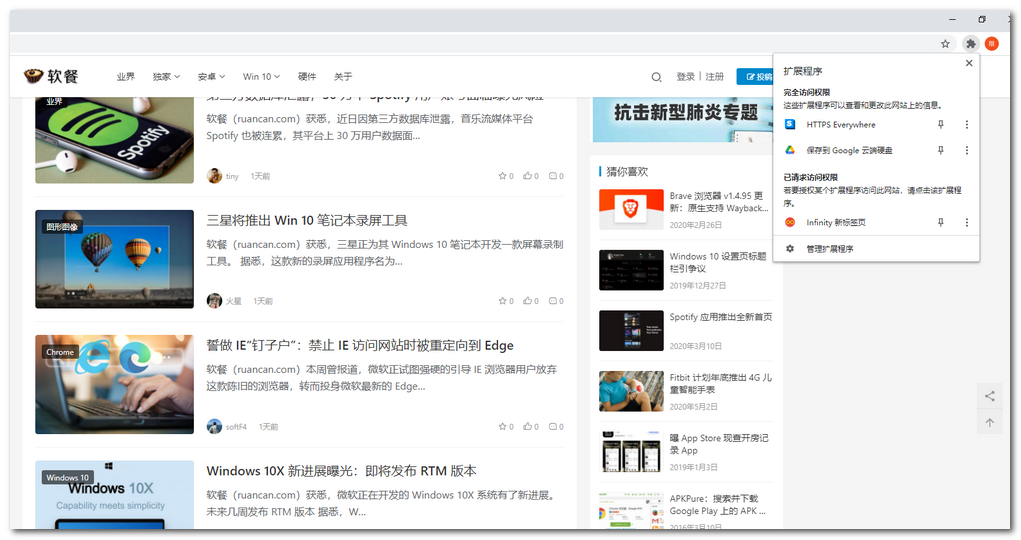The width and height of the screenshot is (1021, 540).
Task: Click the Google Drive extension icon
Action: pos(790,150)
